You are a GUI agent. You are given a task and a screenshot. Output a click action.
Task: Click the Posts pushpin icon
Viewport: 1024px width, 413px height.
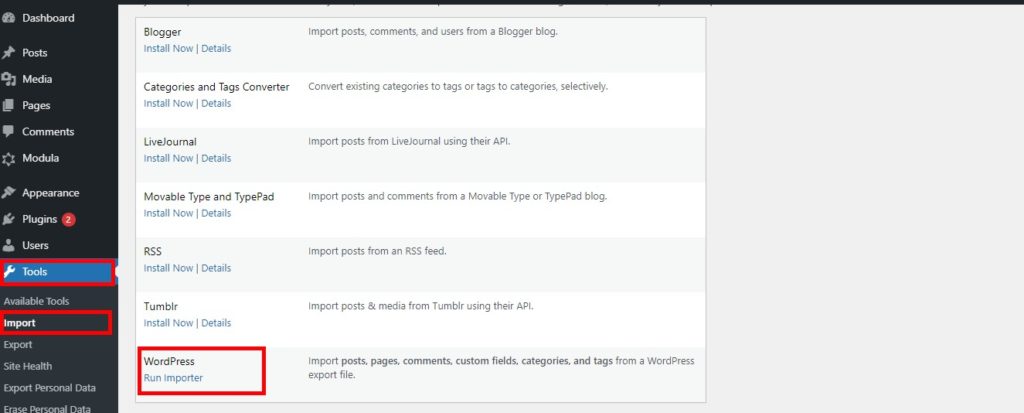[x=9, y=53]
